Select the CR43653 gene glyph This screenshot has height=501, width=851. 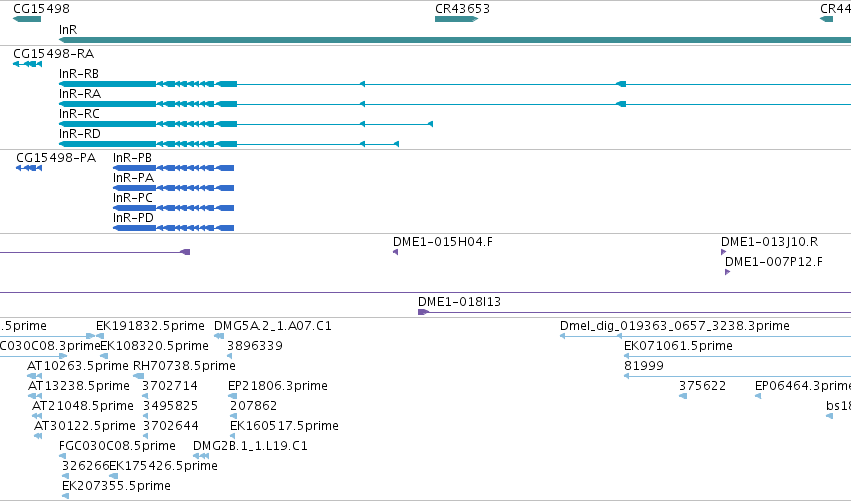(x=456, y=19)
